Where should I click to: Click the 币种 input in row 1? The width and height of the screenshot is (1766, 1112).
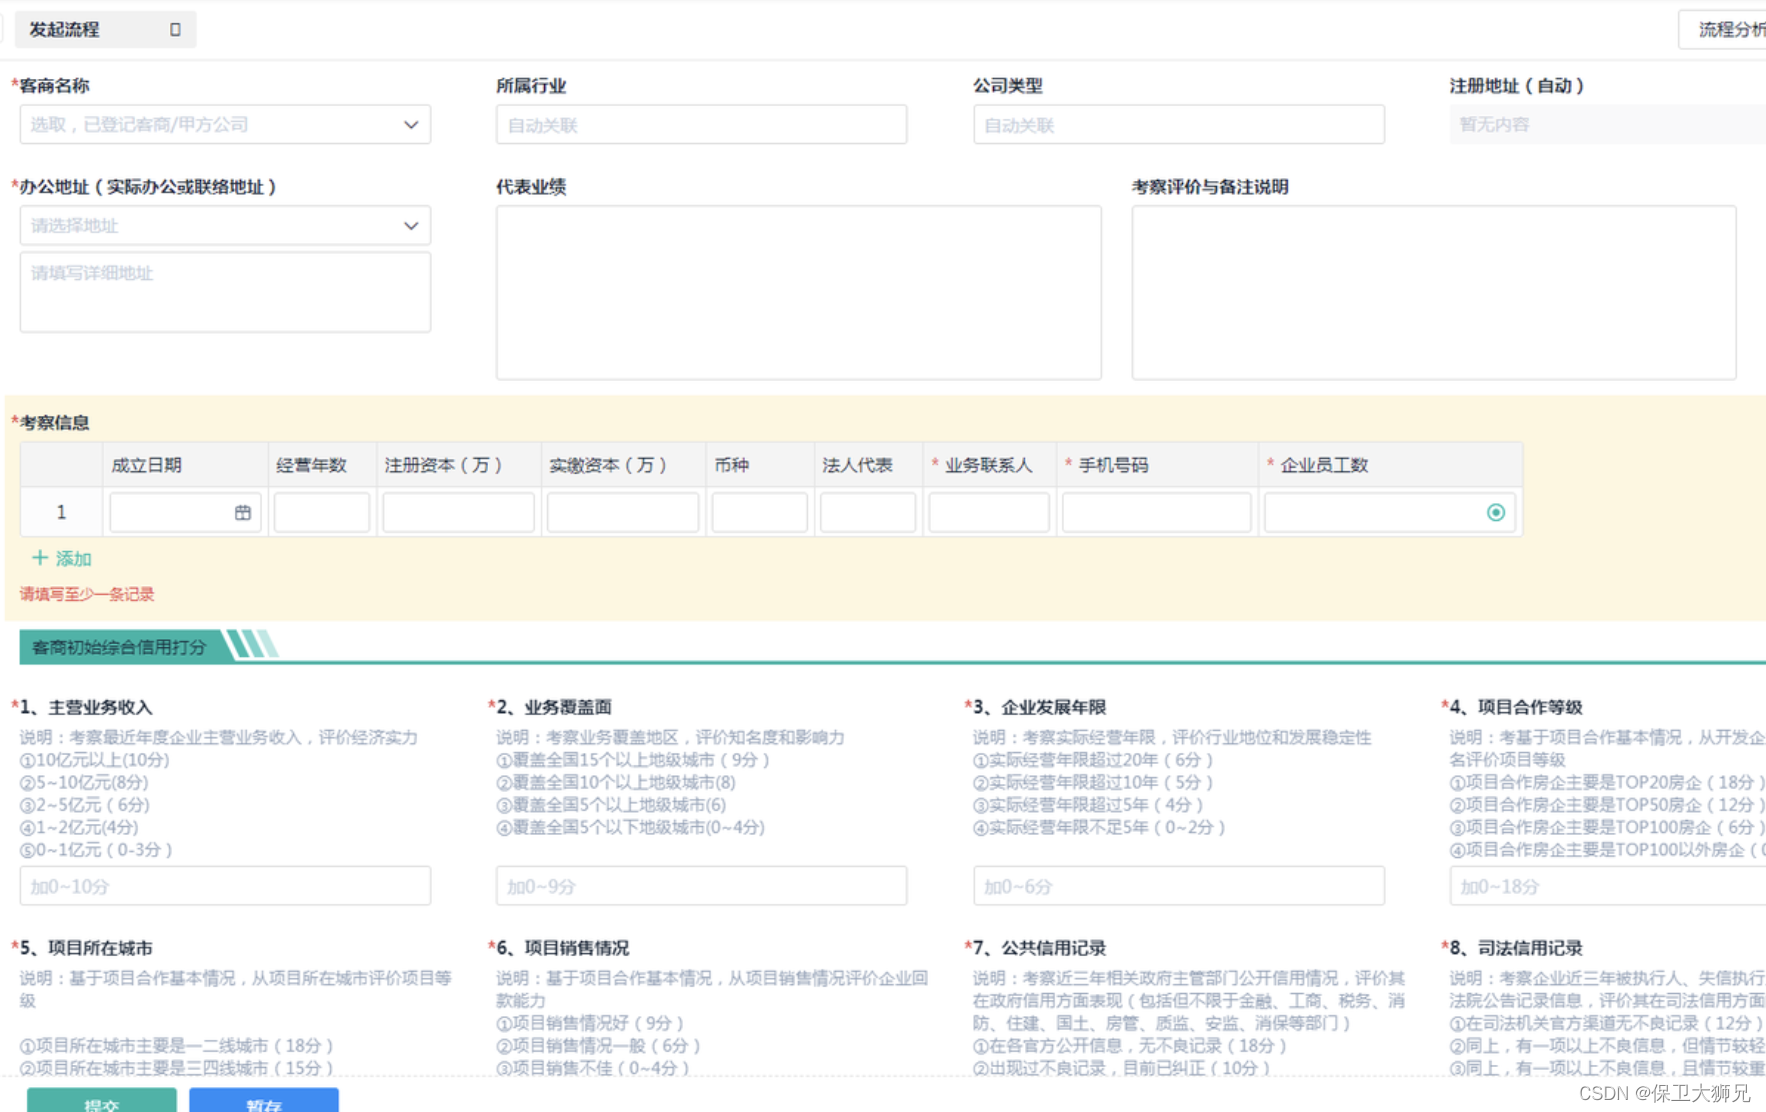760,513
